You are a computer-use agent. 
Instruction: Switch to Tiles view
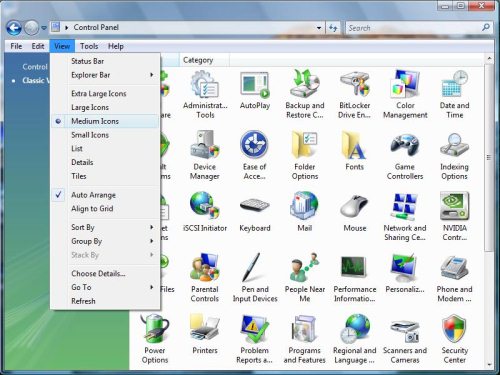(105, 176)
